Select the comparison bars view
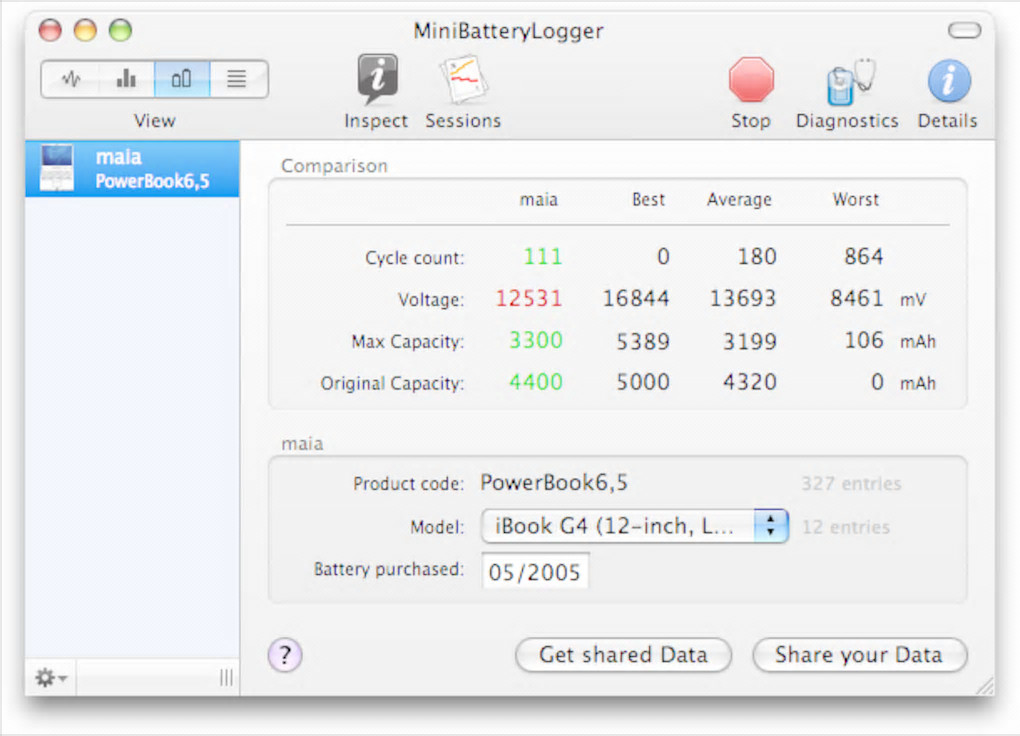This screenshot has height=736, width=1020. click(x=181, y=79)
